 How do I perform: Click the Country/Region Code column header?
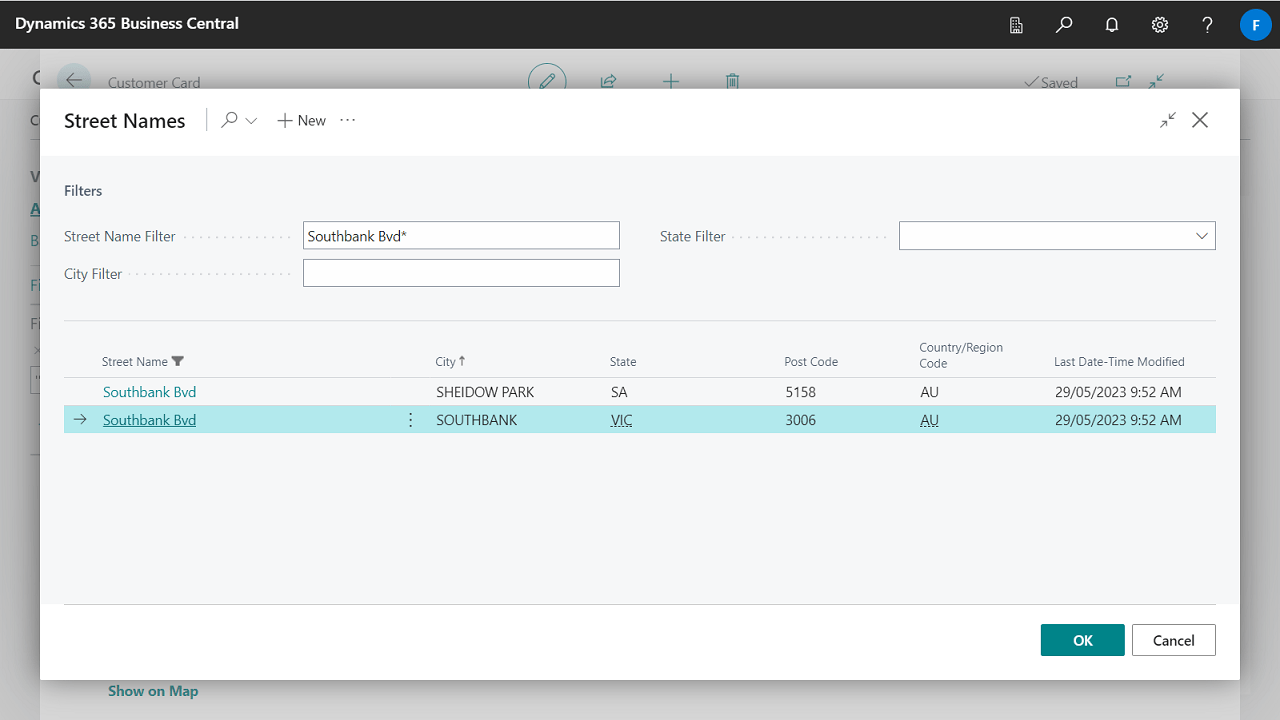961,355
